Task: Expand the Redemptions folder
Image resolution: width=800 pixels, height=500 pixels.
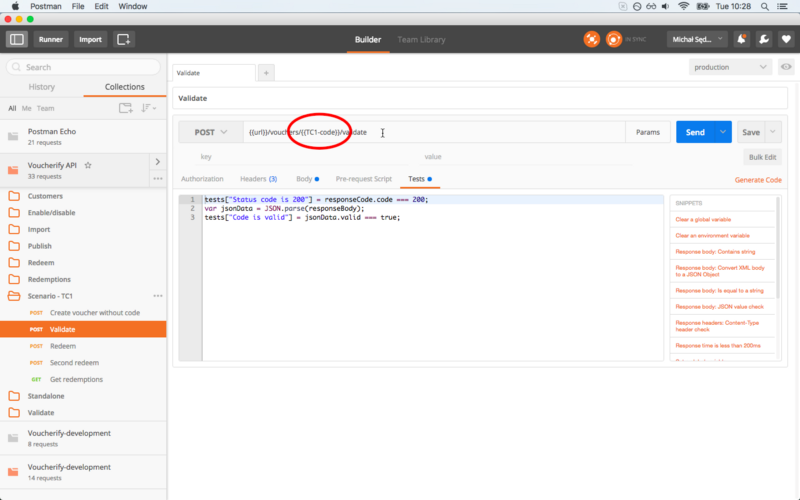Action: tap(83, 279)
